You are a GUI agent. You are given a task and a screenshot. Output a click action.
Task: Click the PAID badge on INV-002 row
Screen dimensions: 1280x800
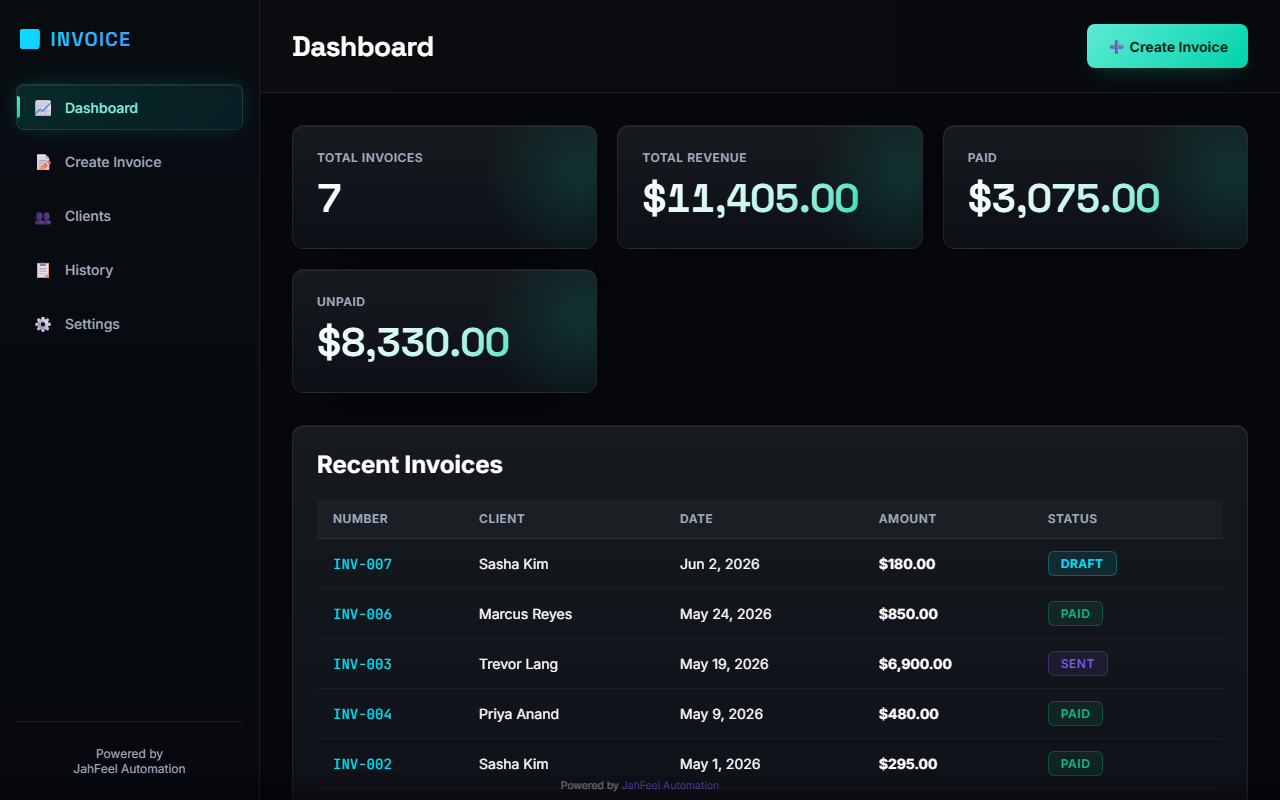(x=1075, y=764)
